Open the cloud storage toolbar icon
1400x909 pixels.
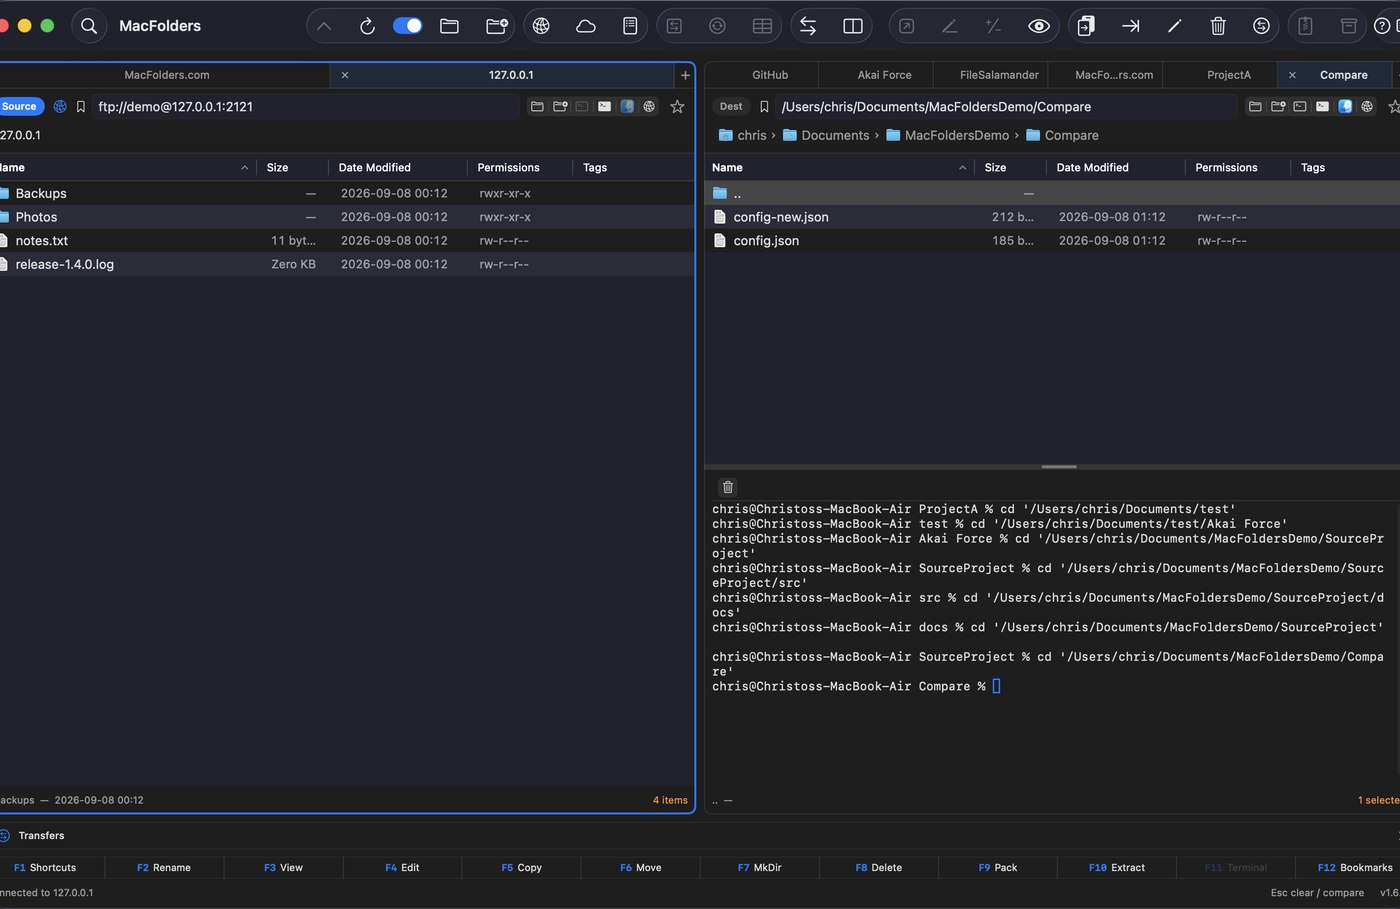click(x=586, y=26)
